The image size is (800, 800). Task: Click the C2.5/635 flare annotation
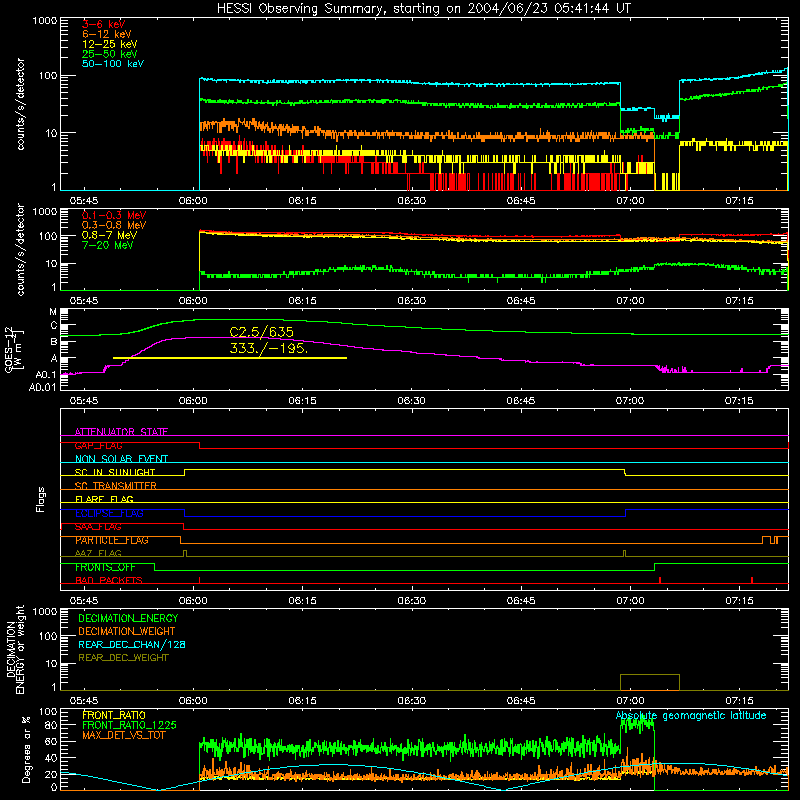[x=261, y=332]
